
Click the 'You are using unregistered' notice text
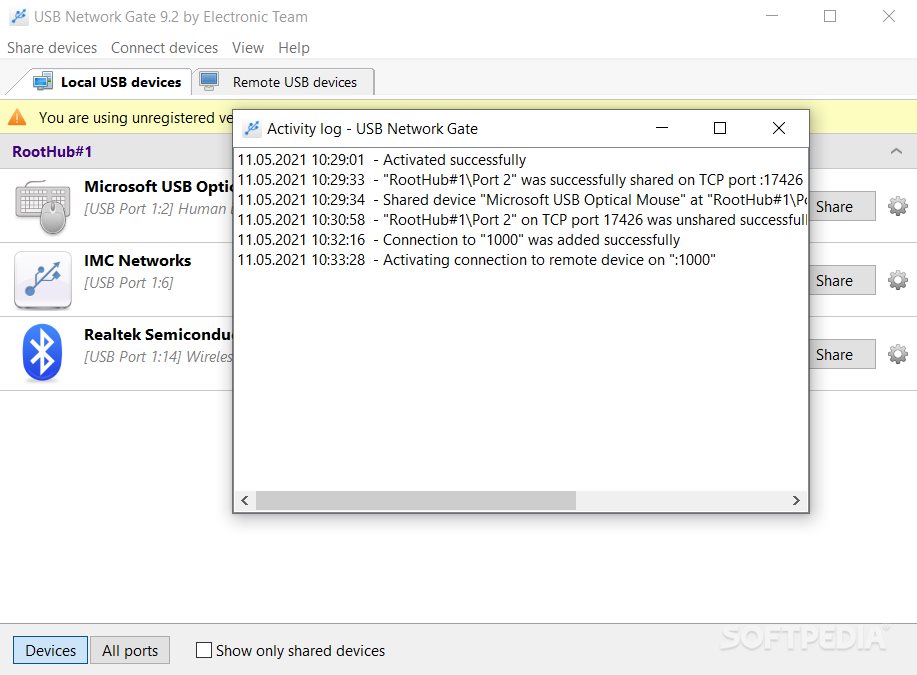(135, 118)
